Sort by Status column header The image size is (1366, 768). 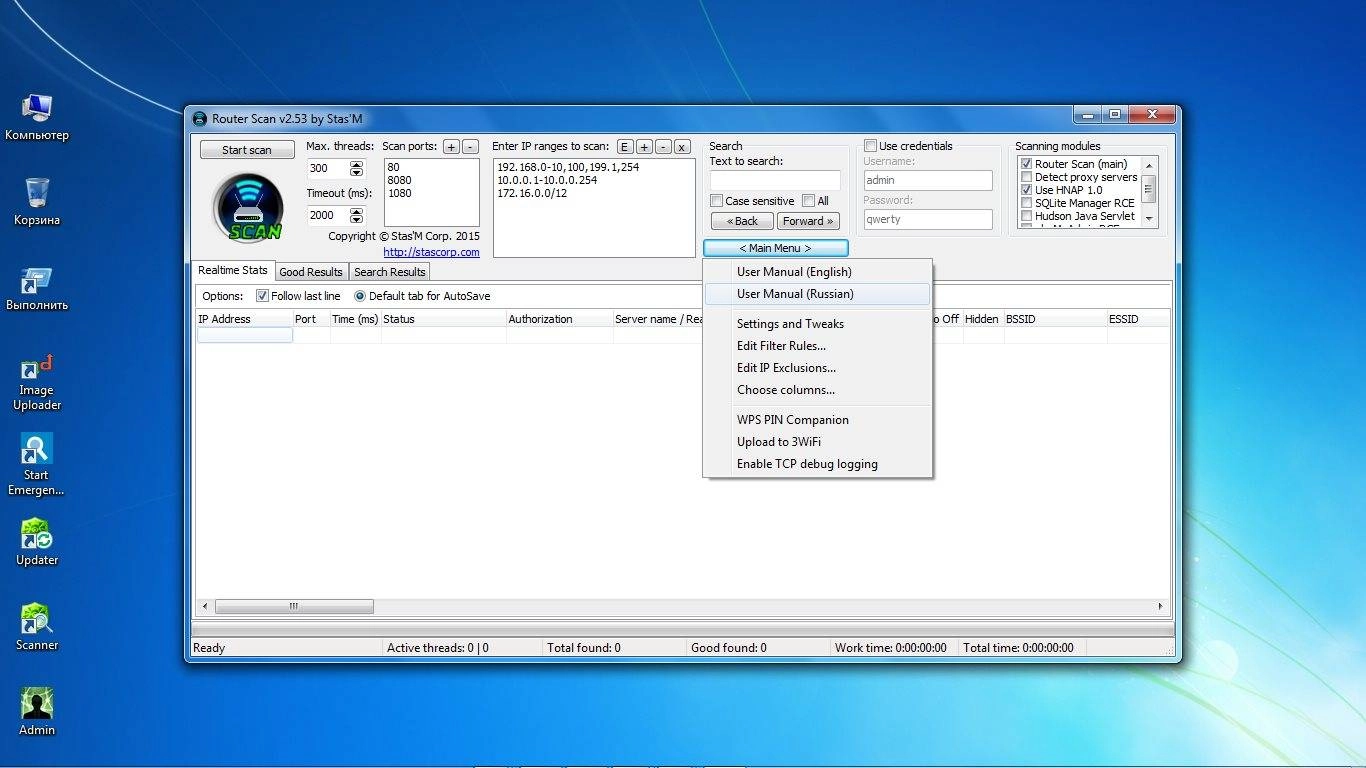[443, 319]
